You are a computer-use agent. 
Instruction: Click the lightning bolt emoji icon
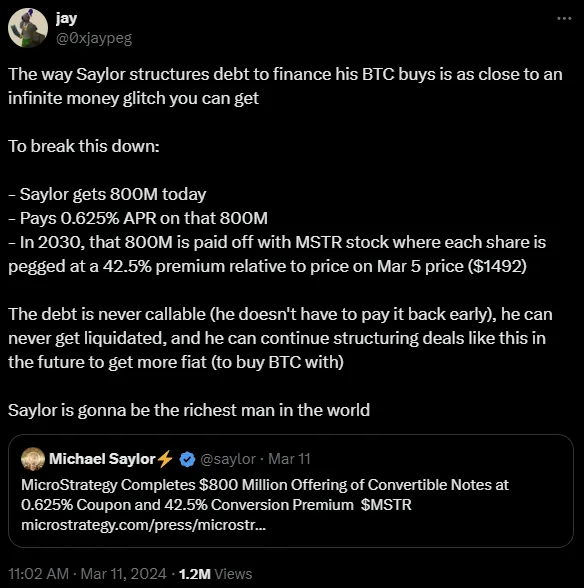pos(165,459)
